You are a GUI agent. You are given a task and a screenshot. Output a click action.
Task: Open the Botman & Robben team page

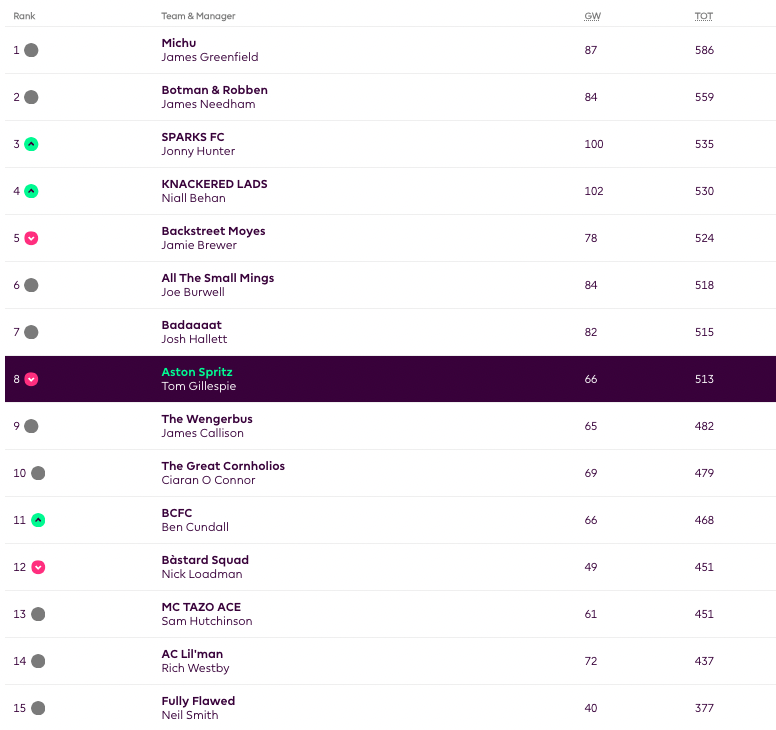214,90
